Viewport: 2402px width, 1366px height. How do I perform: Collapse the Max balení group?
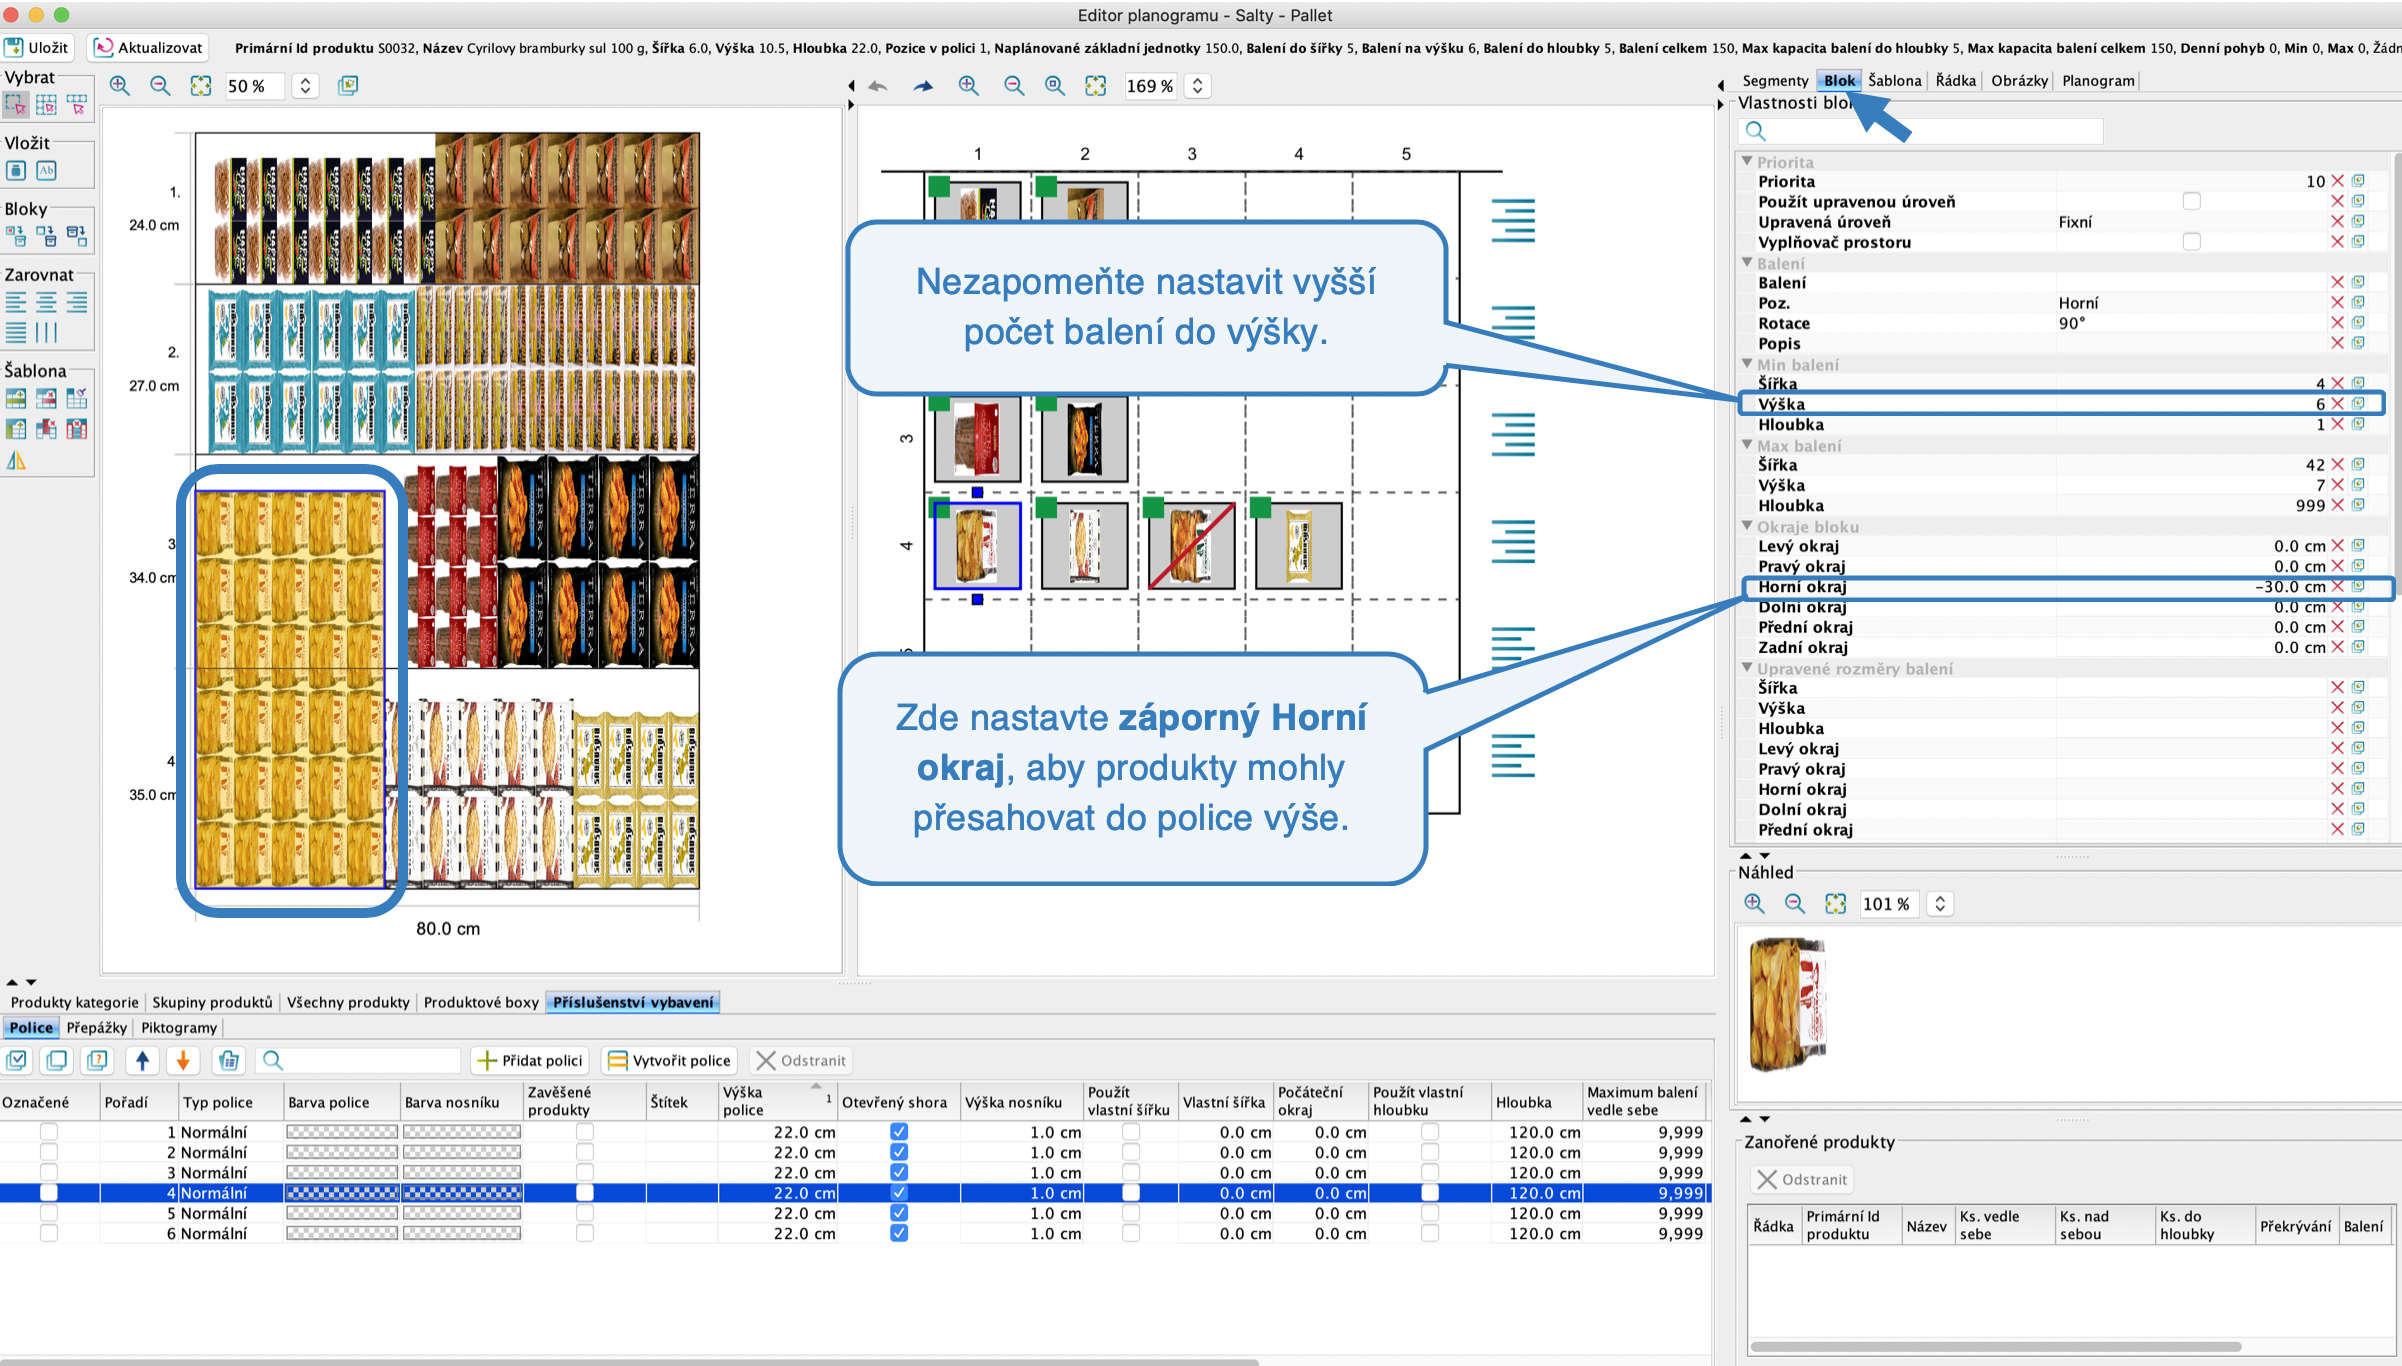click(1747, 445)
